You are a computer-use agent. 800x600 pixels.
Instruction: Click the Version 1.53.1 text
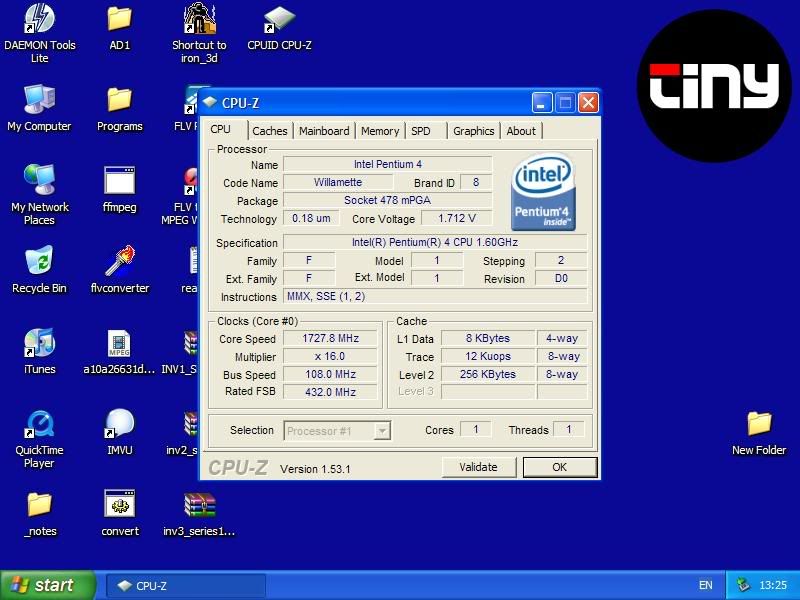click(315, 469)
